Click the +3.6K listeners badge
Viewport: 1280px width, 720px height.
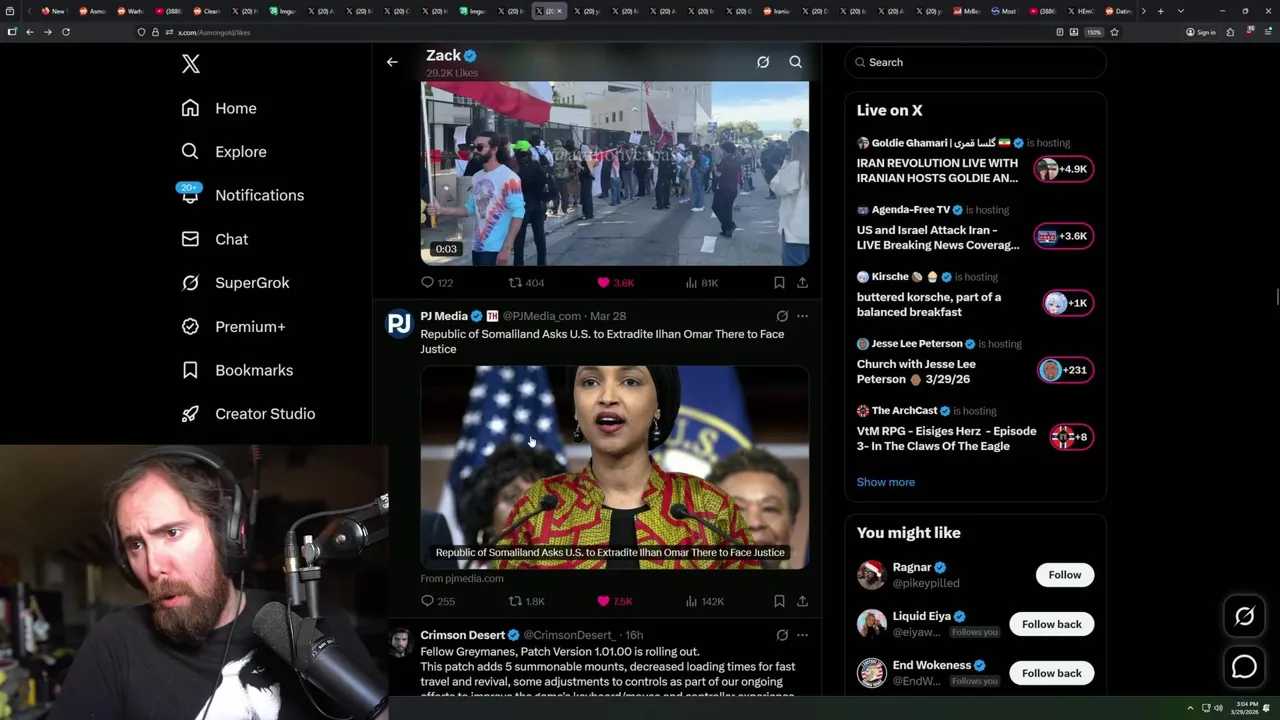(1063, 236)
